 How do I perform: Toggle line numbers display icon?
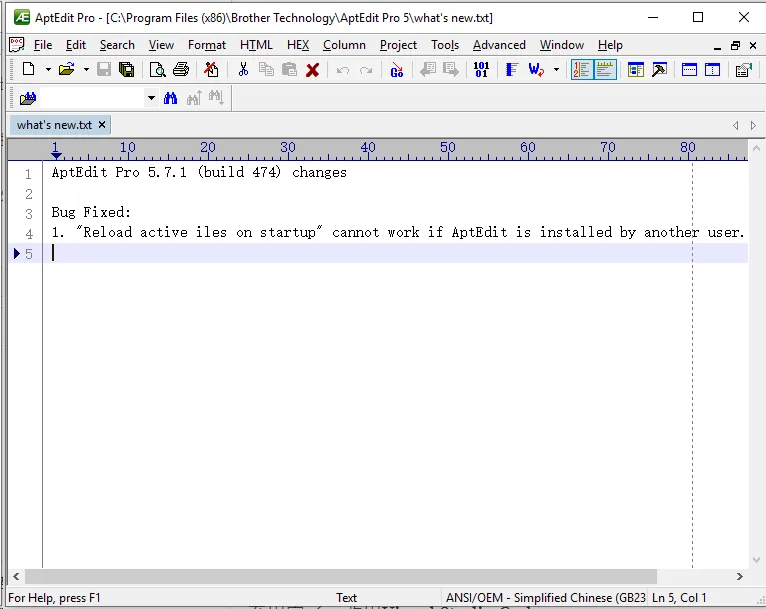[x=582, y=69]
